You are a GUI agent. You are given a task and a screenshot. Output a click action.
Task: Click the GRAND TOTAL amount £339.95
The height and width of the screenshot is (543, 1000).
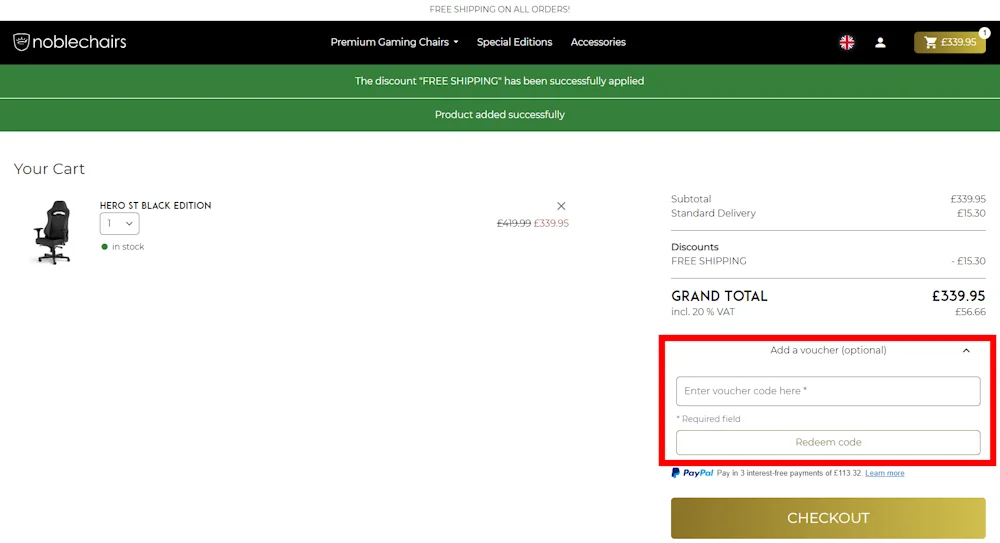pyautogui.click(x=958, y=296)
